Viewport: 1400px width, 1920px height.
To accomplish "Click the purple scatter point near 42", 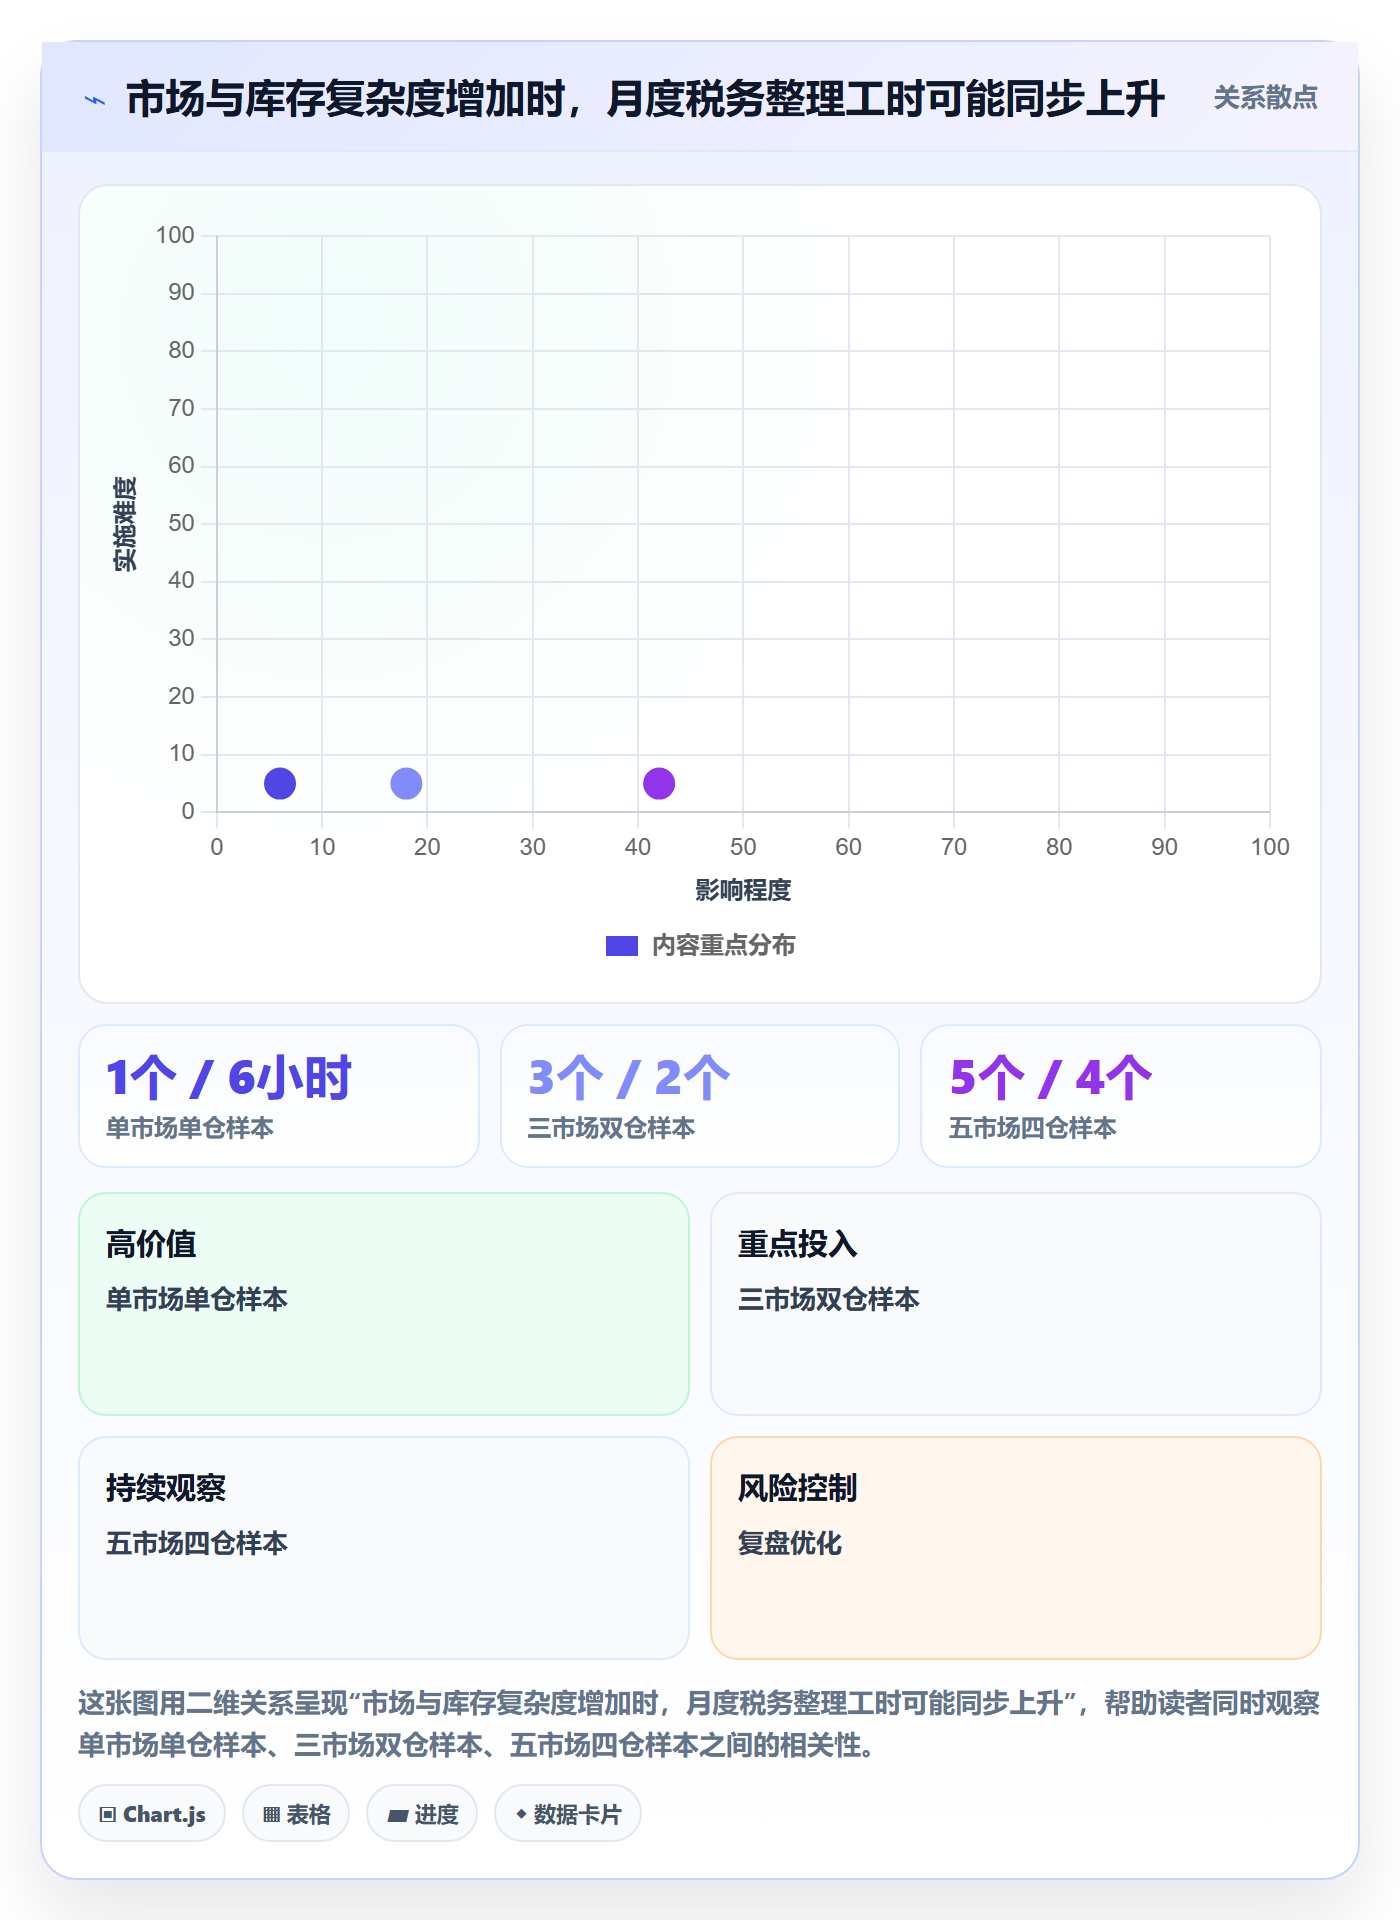I will tap(659, 783).
